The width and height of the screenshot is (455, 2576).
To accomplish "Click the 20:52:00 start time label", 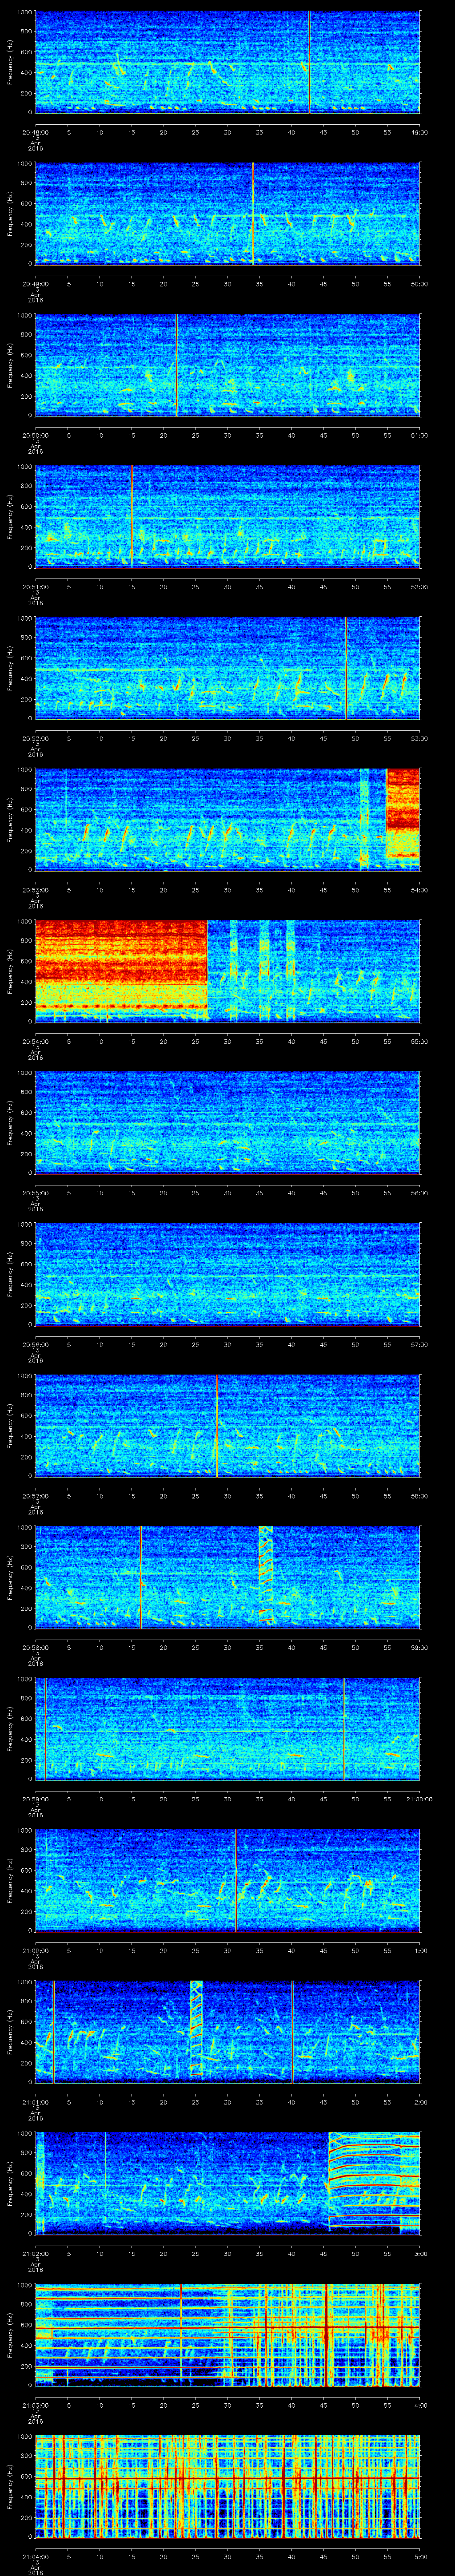I will (35, 737).
